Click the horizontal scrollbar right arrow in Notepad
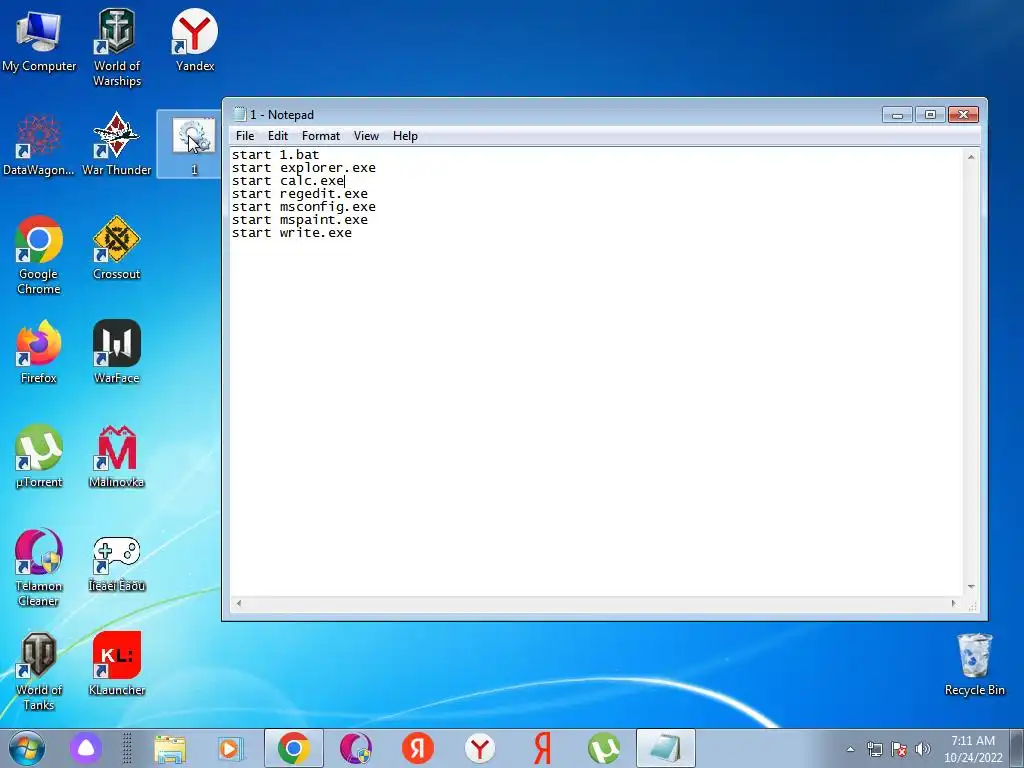This screenshot has width=1024, height=768. tap(953, 603)
